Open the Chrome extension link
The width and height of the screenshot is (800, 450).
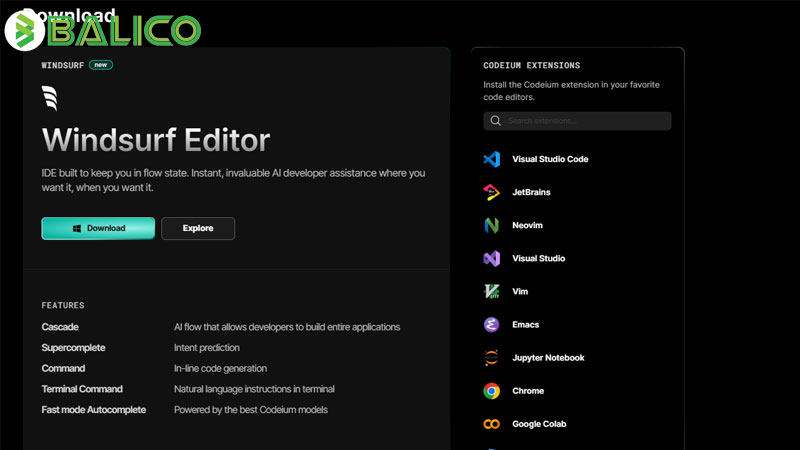[528, 391]
